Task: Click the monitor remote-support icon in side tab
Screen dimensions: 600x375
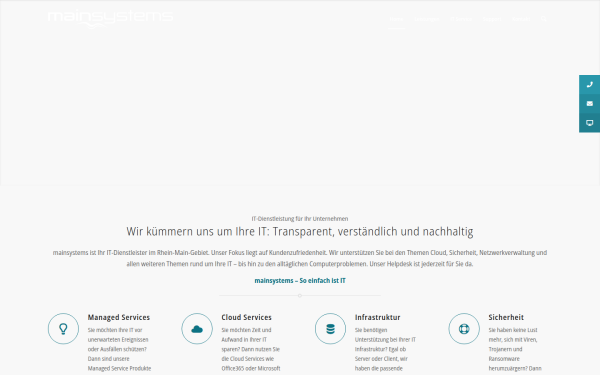Action: pyautogui.click(x=590, y=123)
